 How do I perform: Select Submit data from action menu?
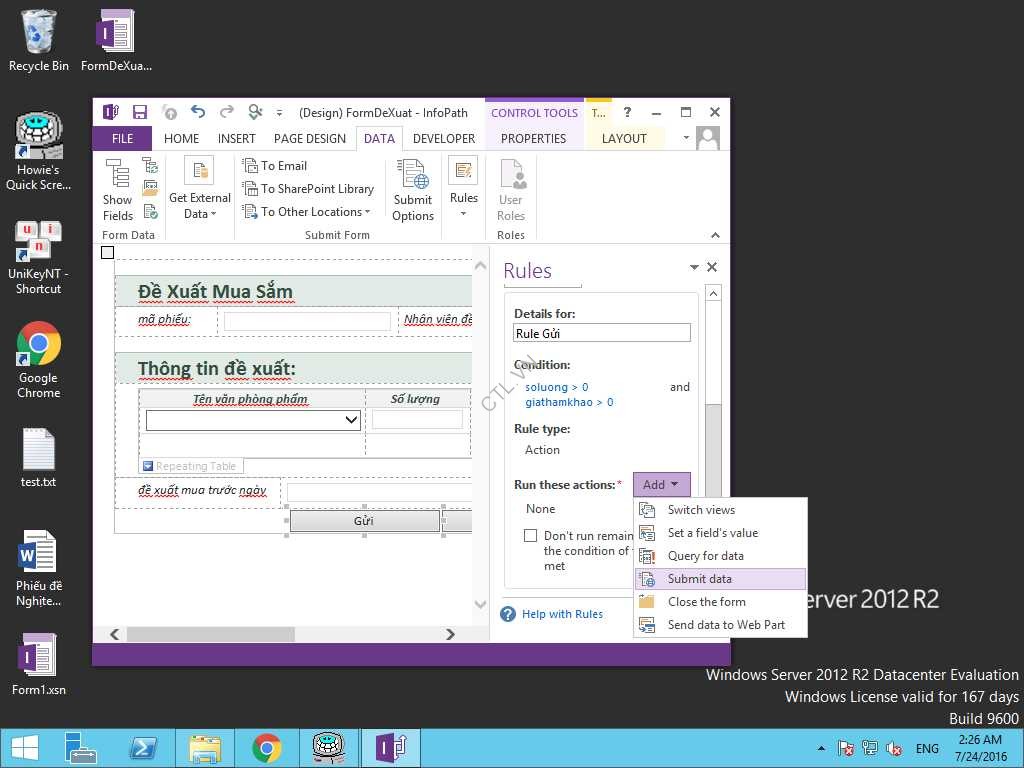point(699,579)
